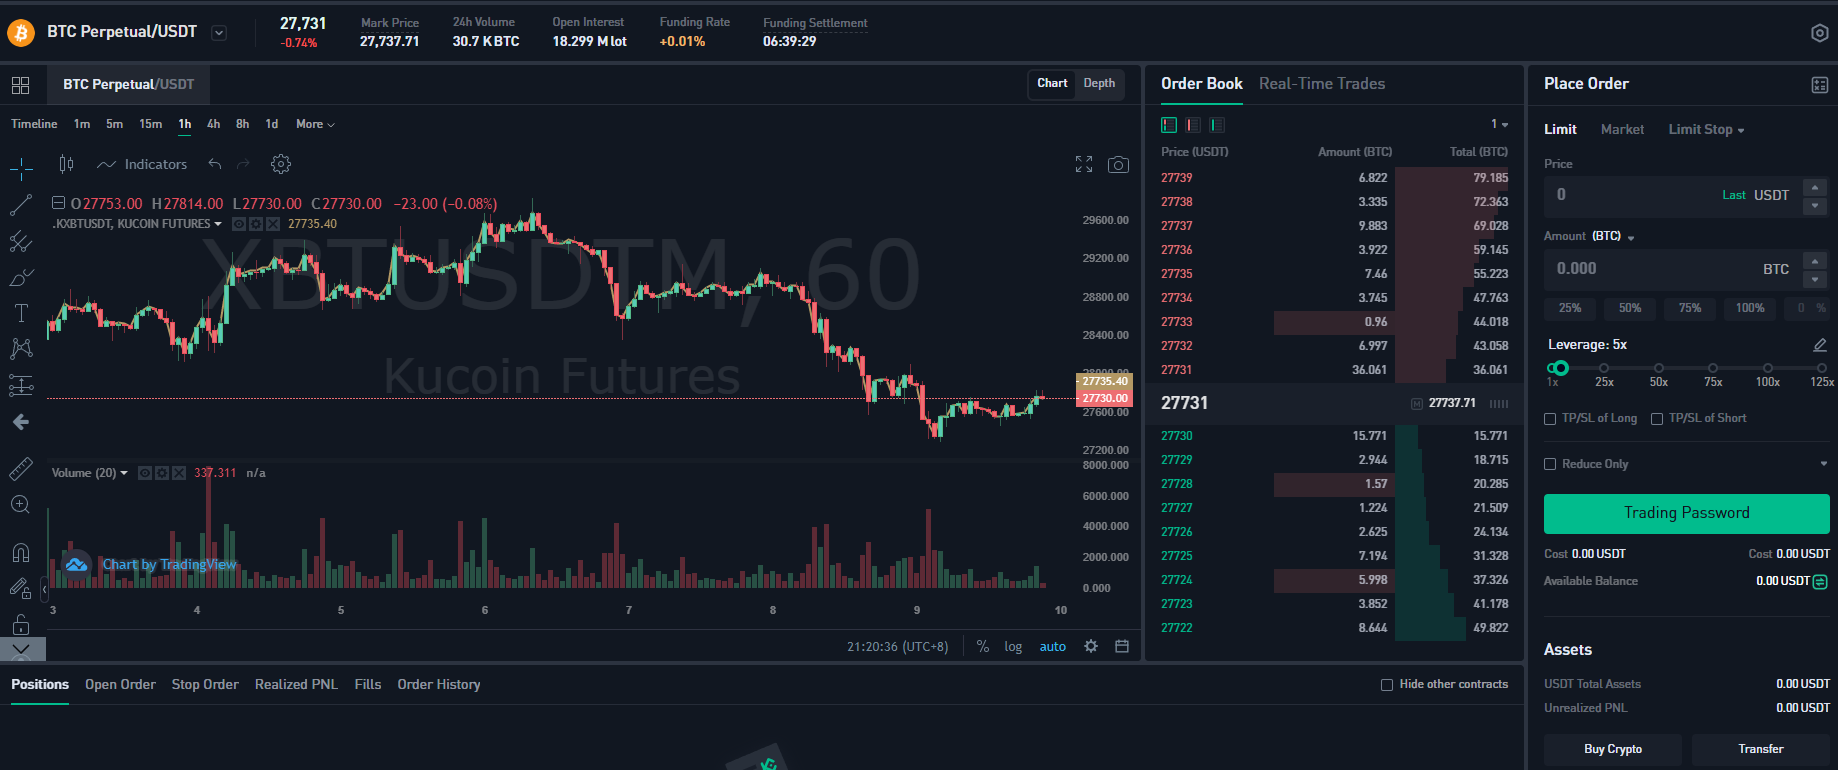Open Indicators menu
The image size is (1838, 770).
(x=142, y=164)
